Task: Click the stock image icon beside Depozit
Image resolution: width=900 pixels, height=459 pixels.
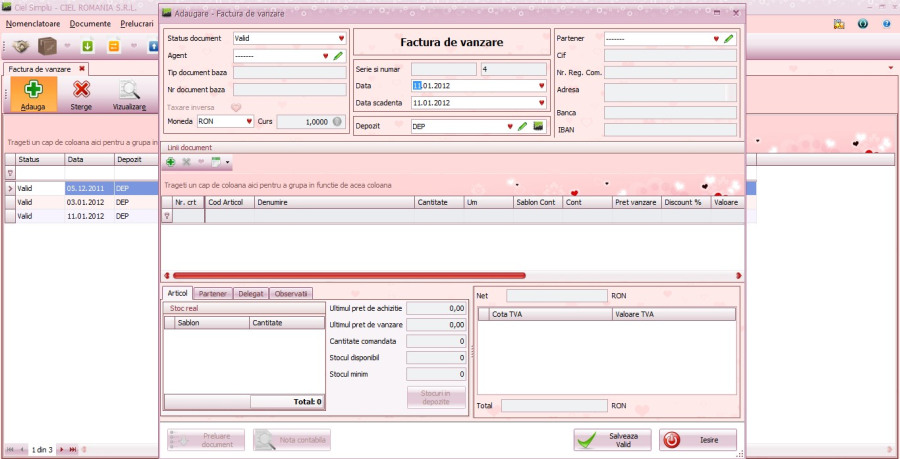Action: pos(538,127)
